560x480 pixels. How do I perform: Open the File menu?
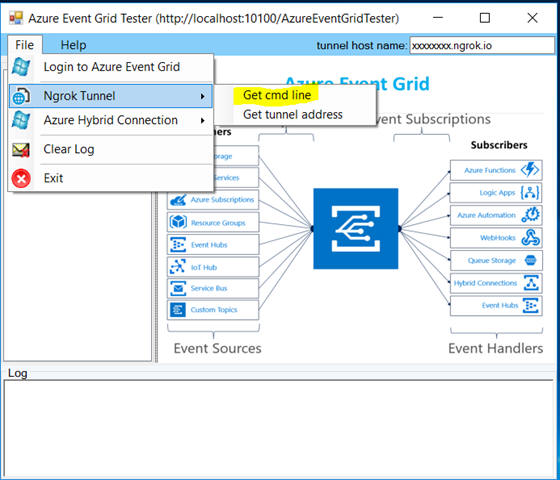pyautogui.click(x=24, y=45)
